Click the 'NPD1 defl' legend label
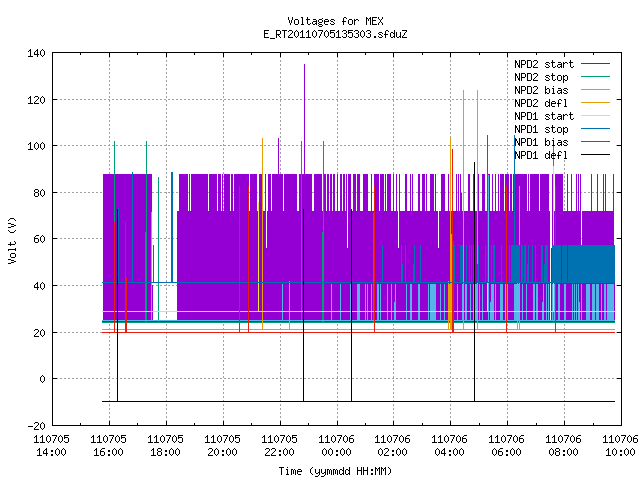 tap(541, 156)
